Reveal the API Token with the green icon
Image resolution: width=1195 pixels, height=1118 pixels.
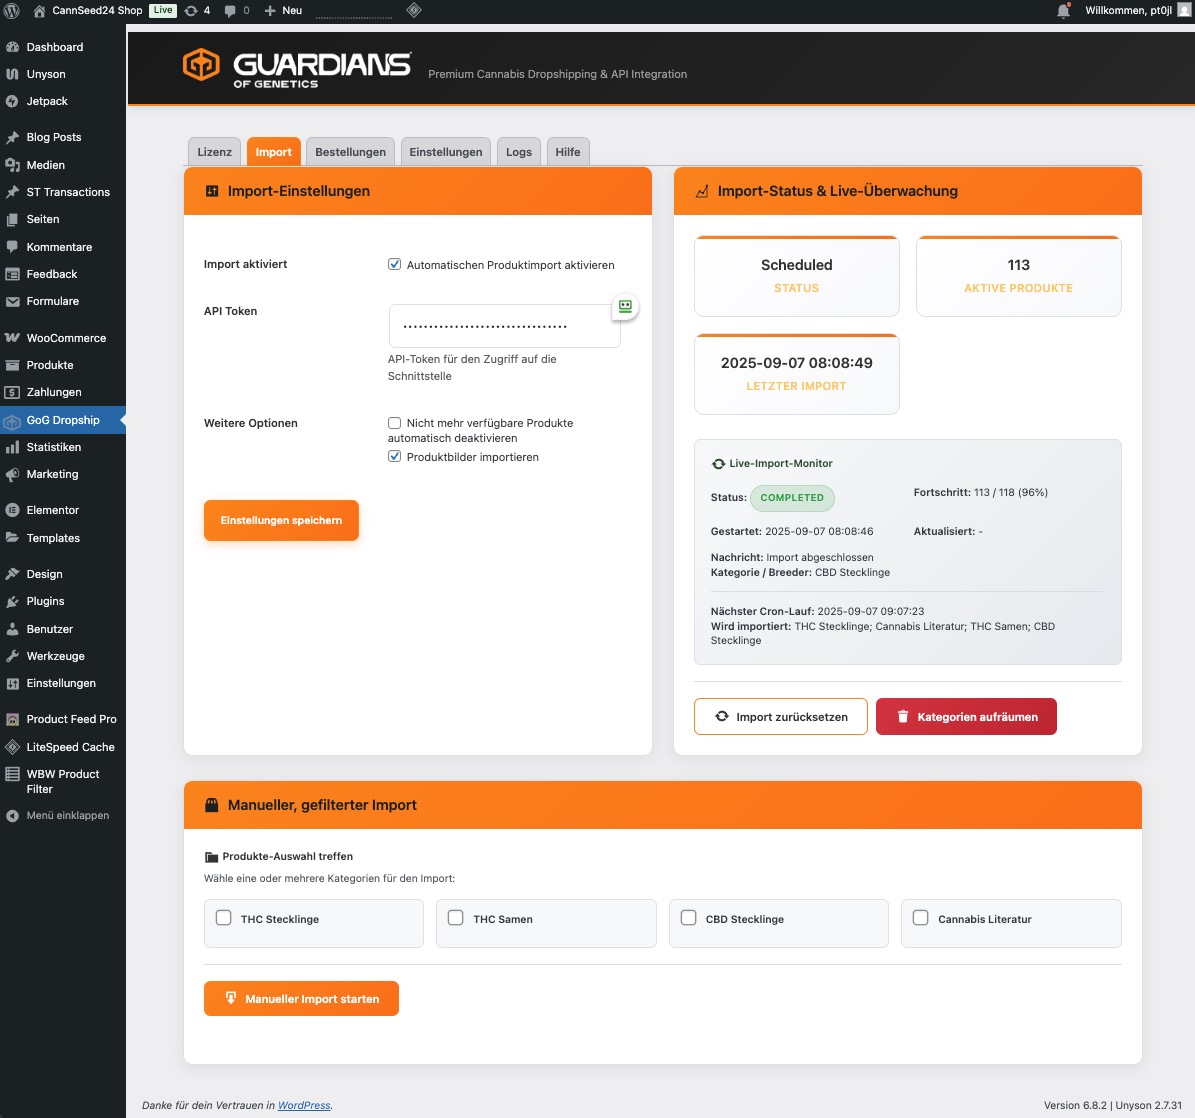[623, 307]
